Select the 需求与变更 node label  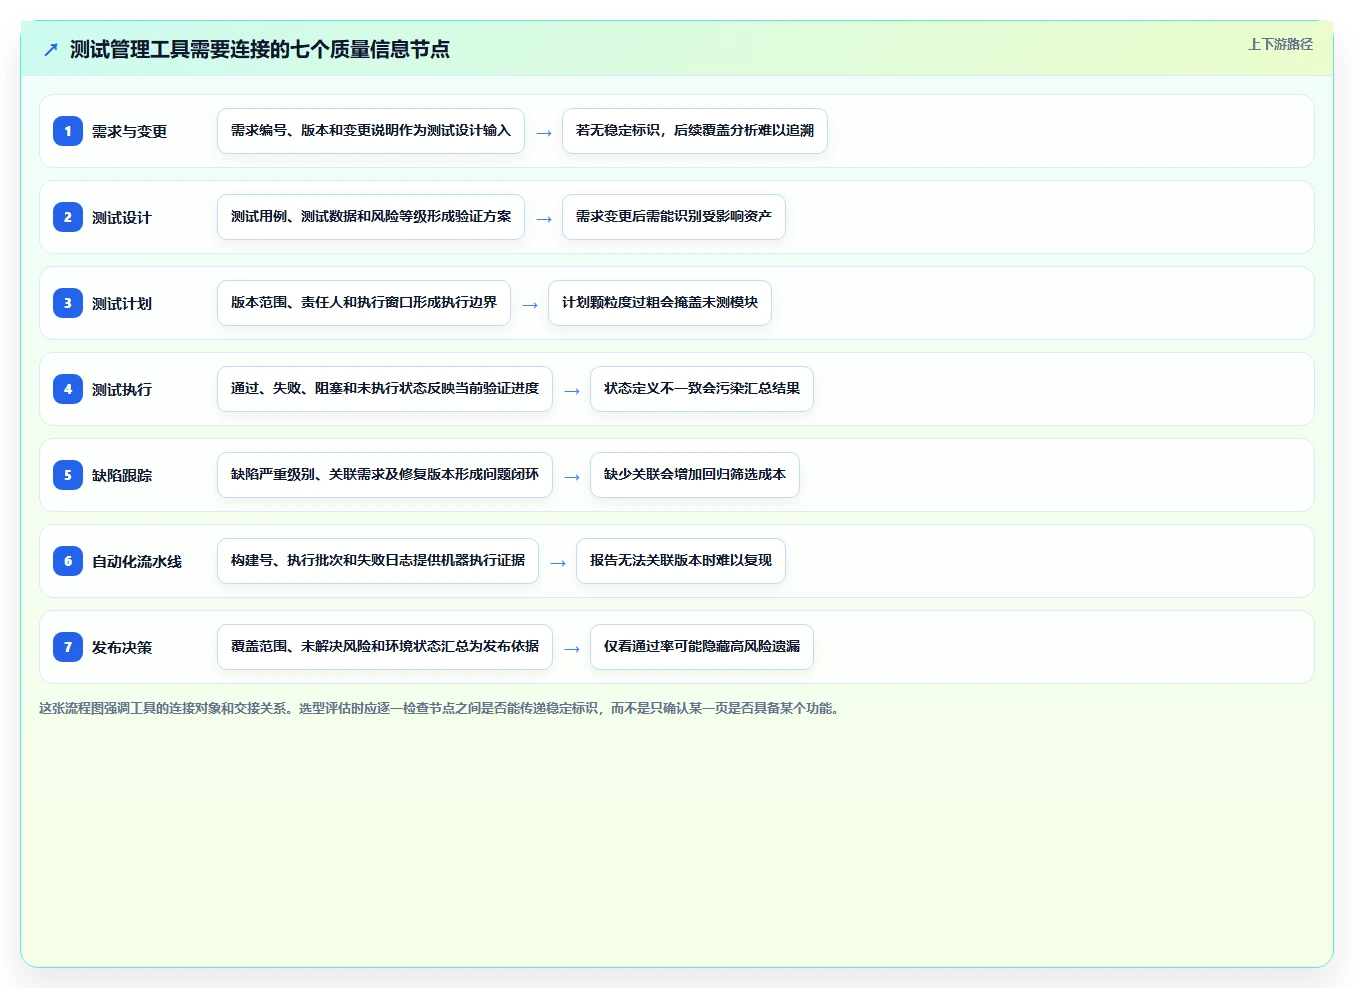129,131
